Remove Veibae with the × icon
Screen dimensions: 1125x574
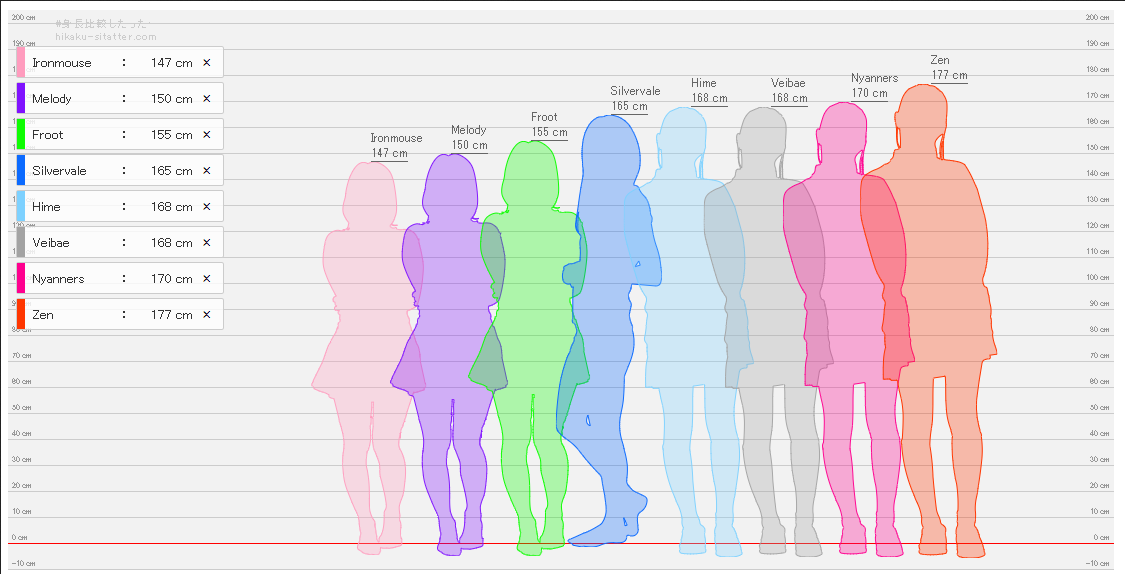coord(207,243)
